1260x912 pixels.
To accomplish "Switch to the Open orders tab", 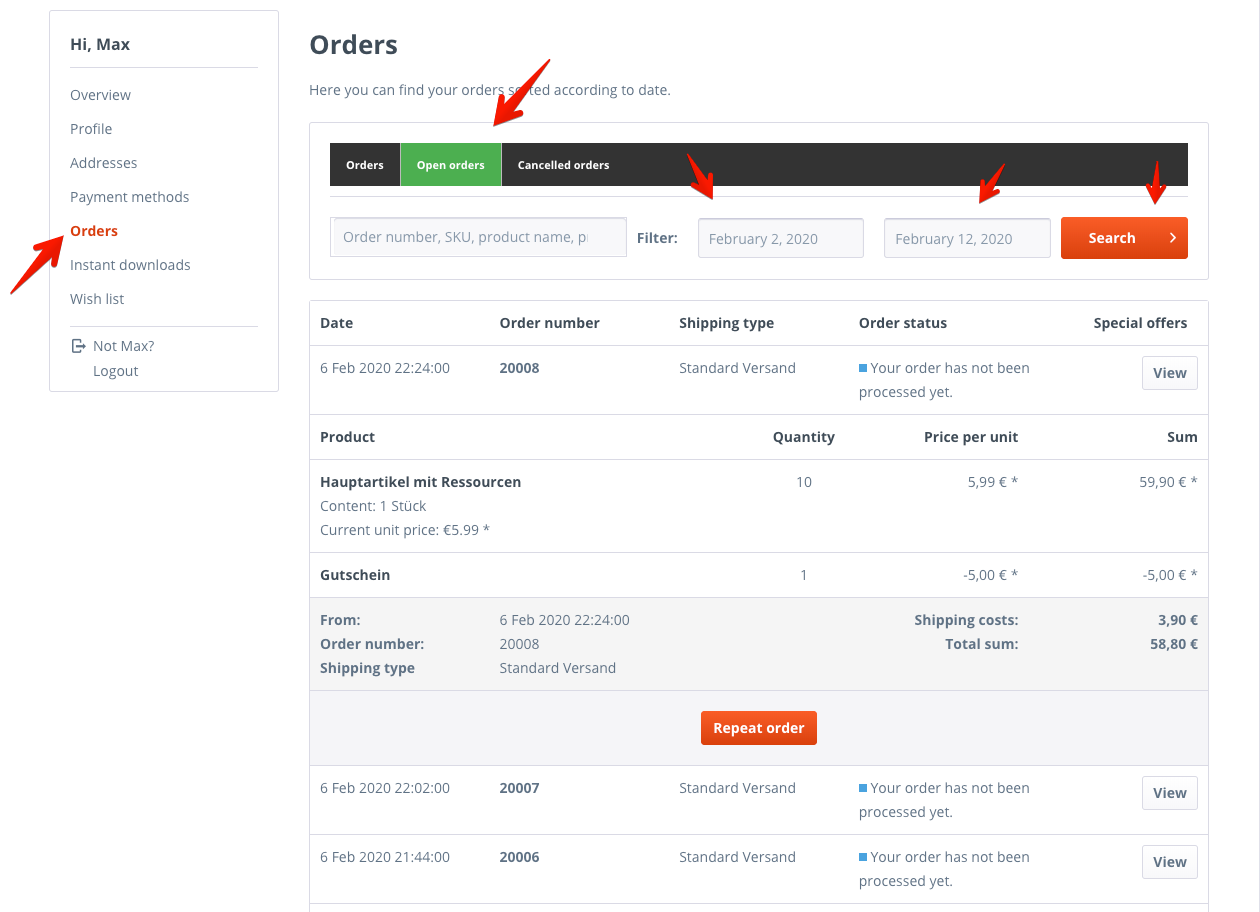I will point(451,165).
